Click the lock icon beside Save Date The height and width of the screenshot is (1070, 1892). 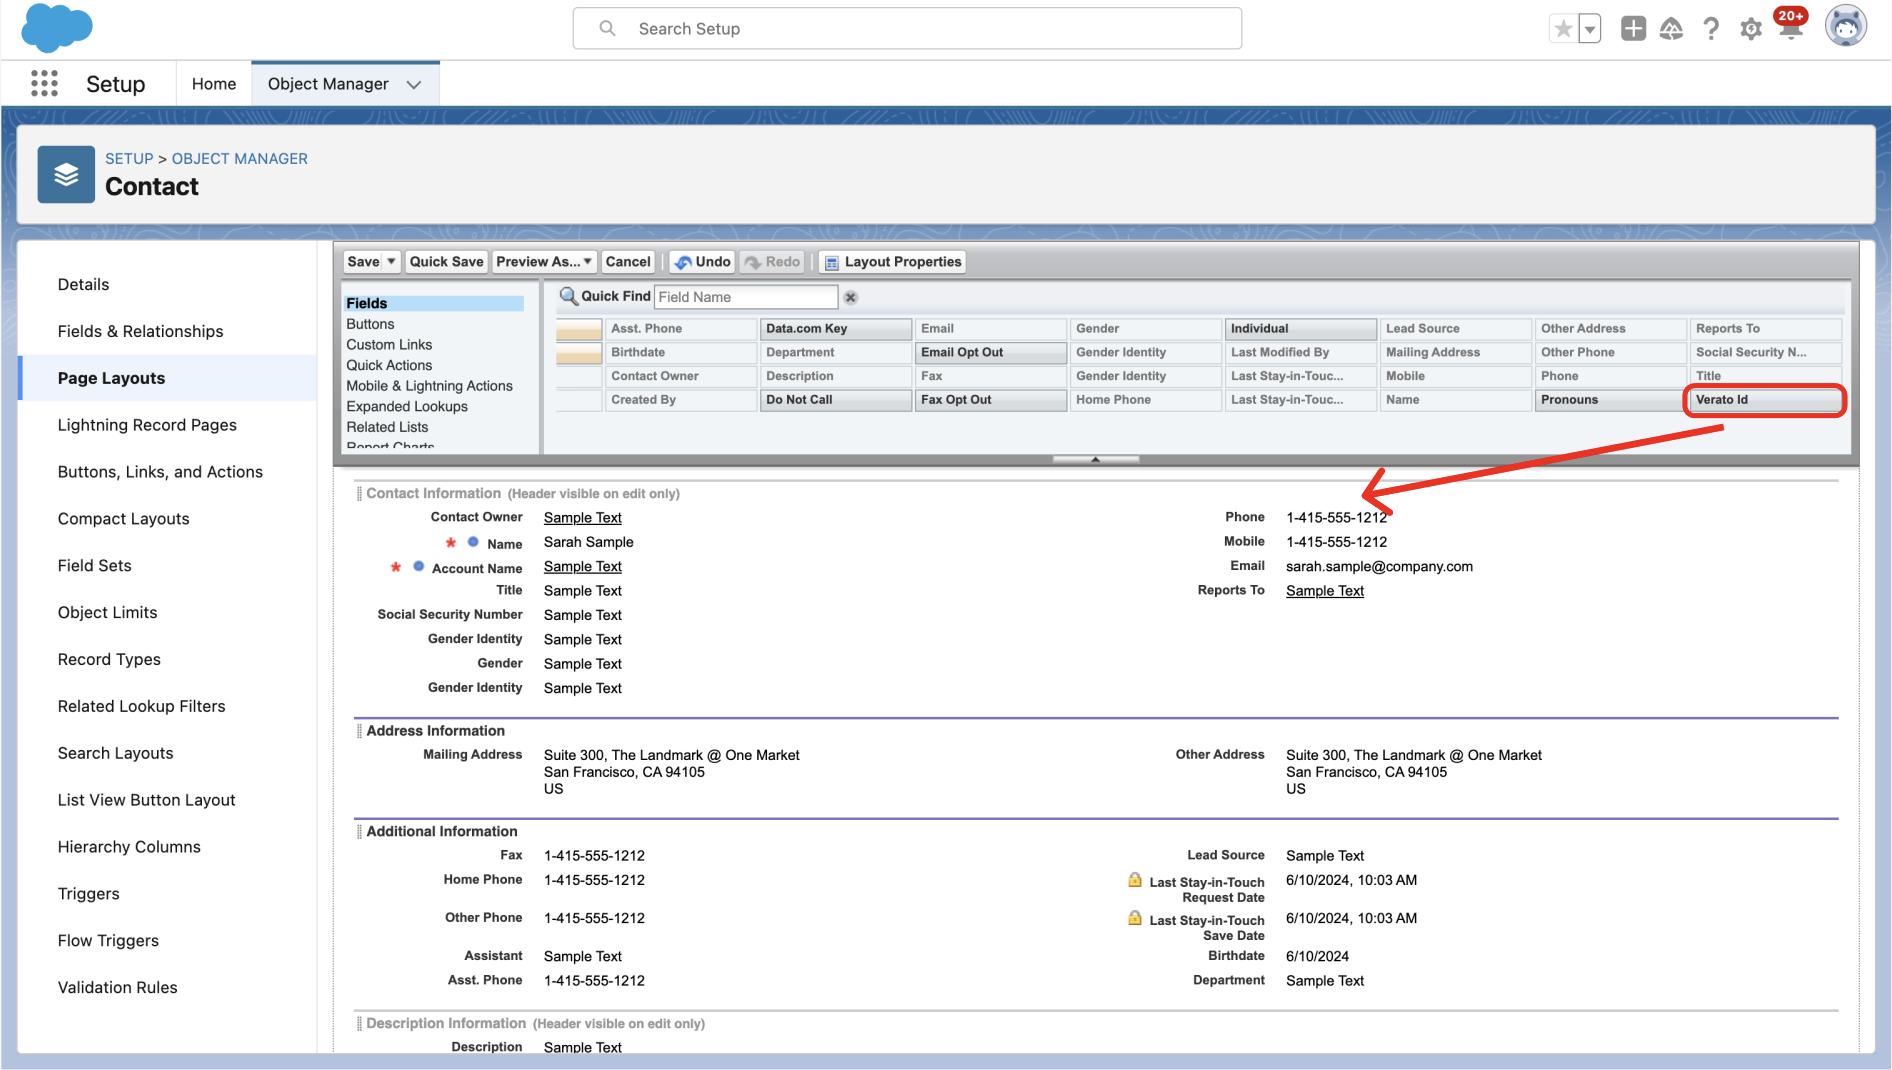(1134, 918)
